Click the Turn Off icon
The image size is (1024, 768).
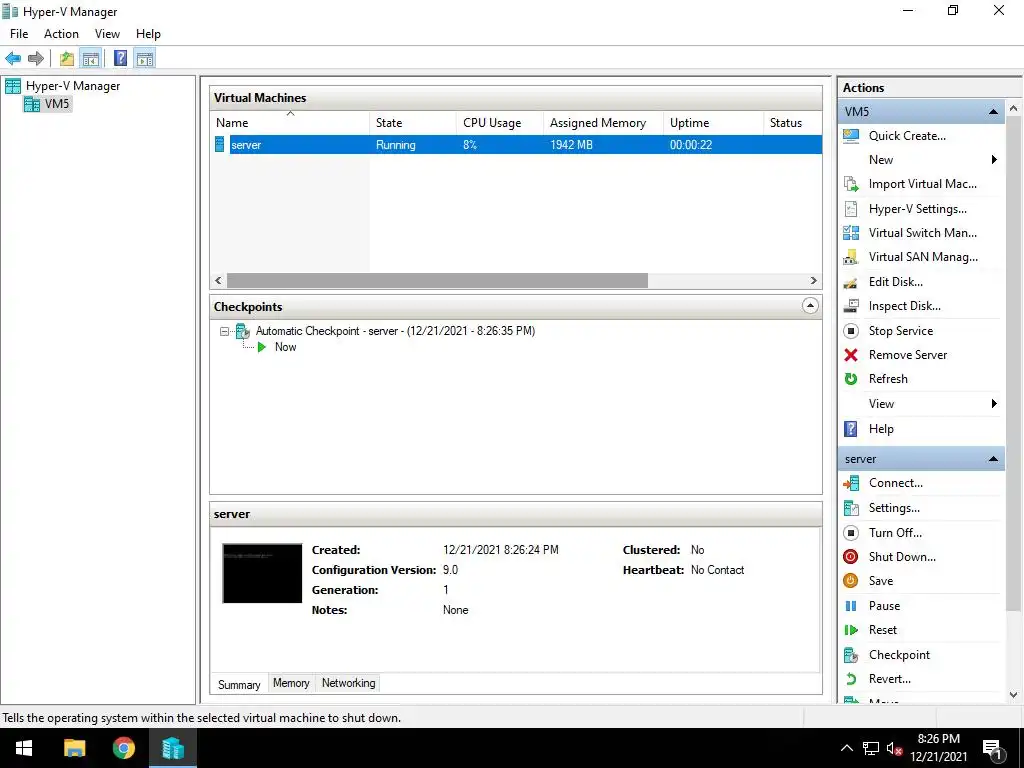click(851, 533)
